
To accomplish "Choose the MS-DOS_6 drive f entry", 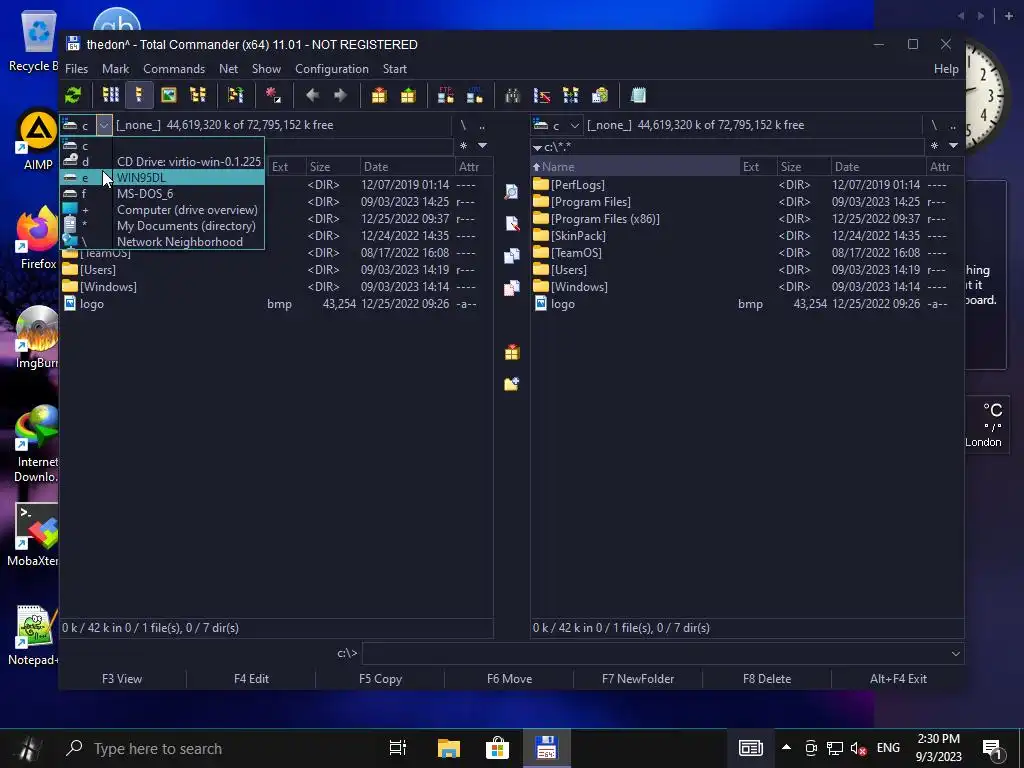I will click(162, 193).
